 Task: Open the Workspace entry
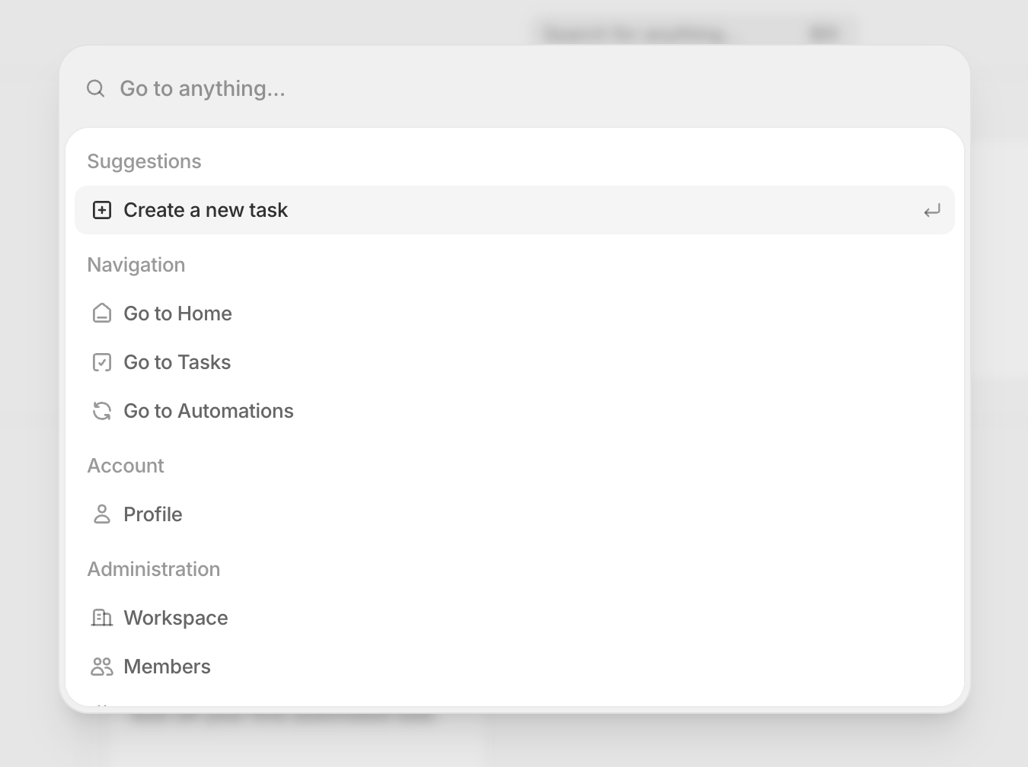point(515,618)
